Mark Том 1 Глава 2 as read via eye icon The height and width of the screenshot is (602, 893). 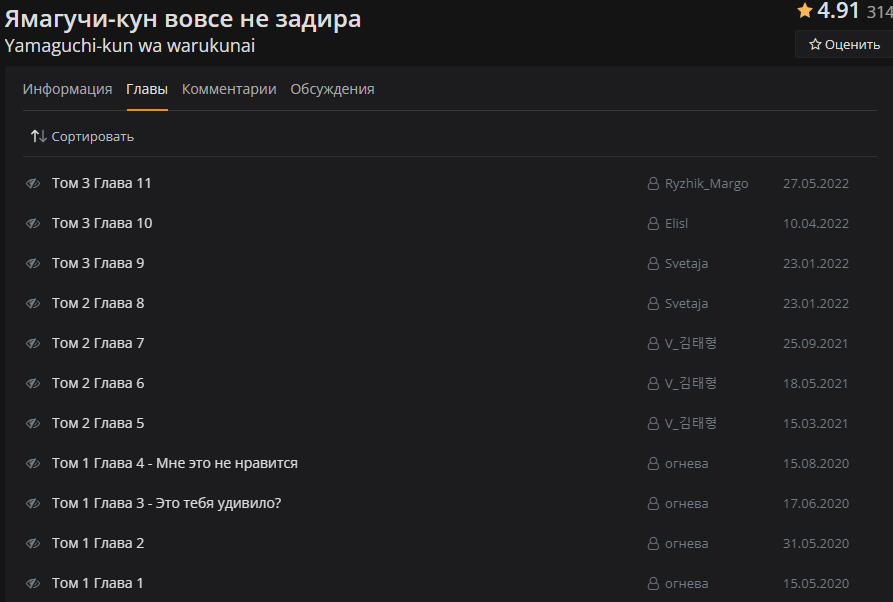click(x=33, y=544)
